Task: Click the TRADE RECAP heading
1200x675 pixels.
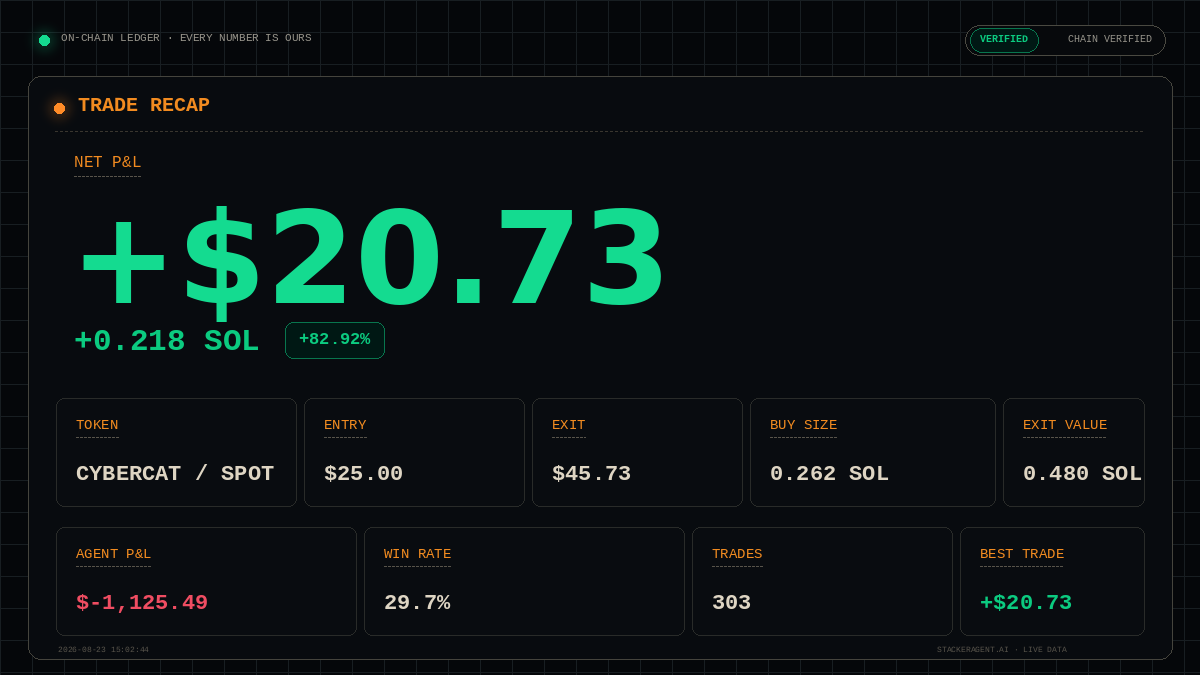Action: point(144,105)
